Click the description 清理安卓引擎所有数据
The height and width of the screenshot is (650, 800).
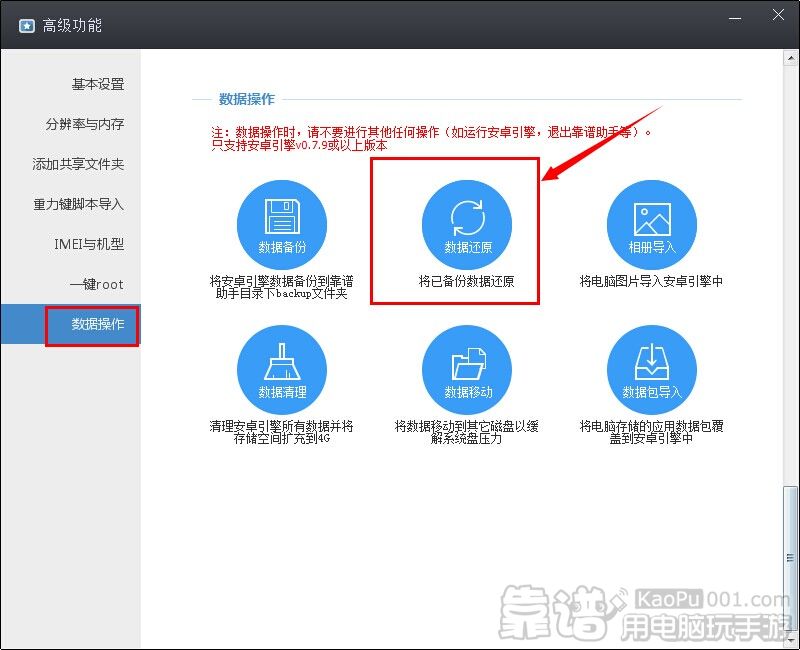click(282, 432)
